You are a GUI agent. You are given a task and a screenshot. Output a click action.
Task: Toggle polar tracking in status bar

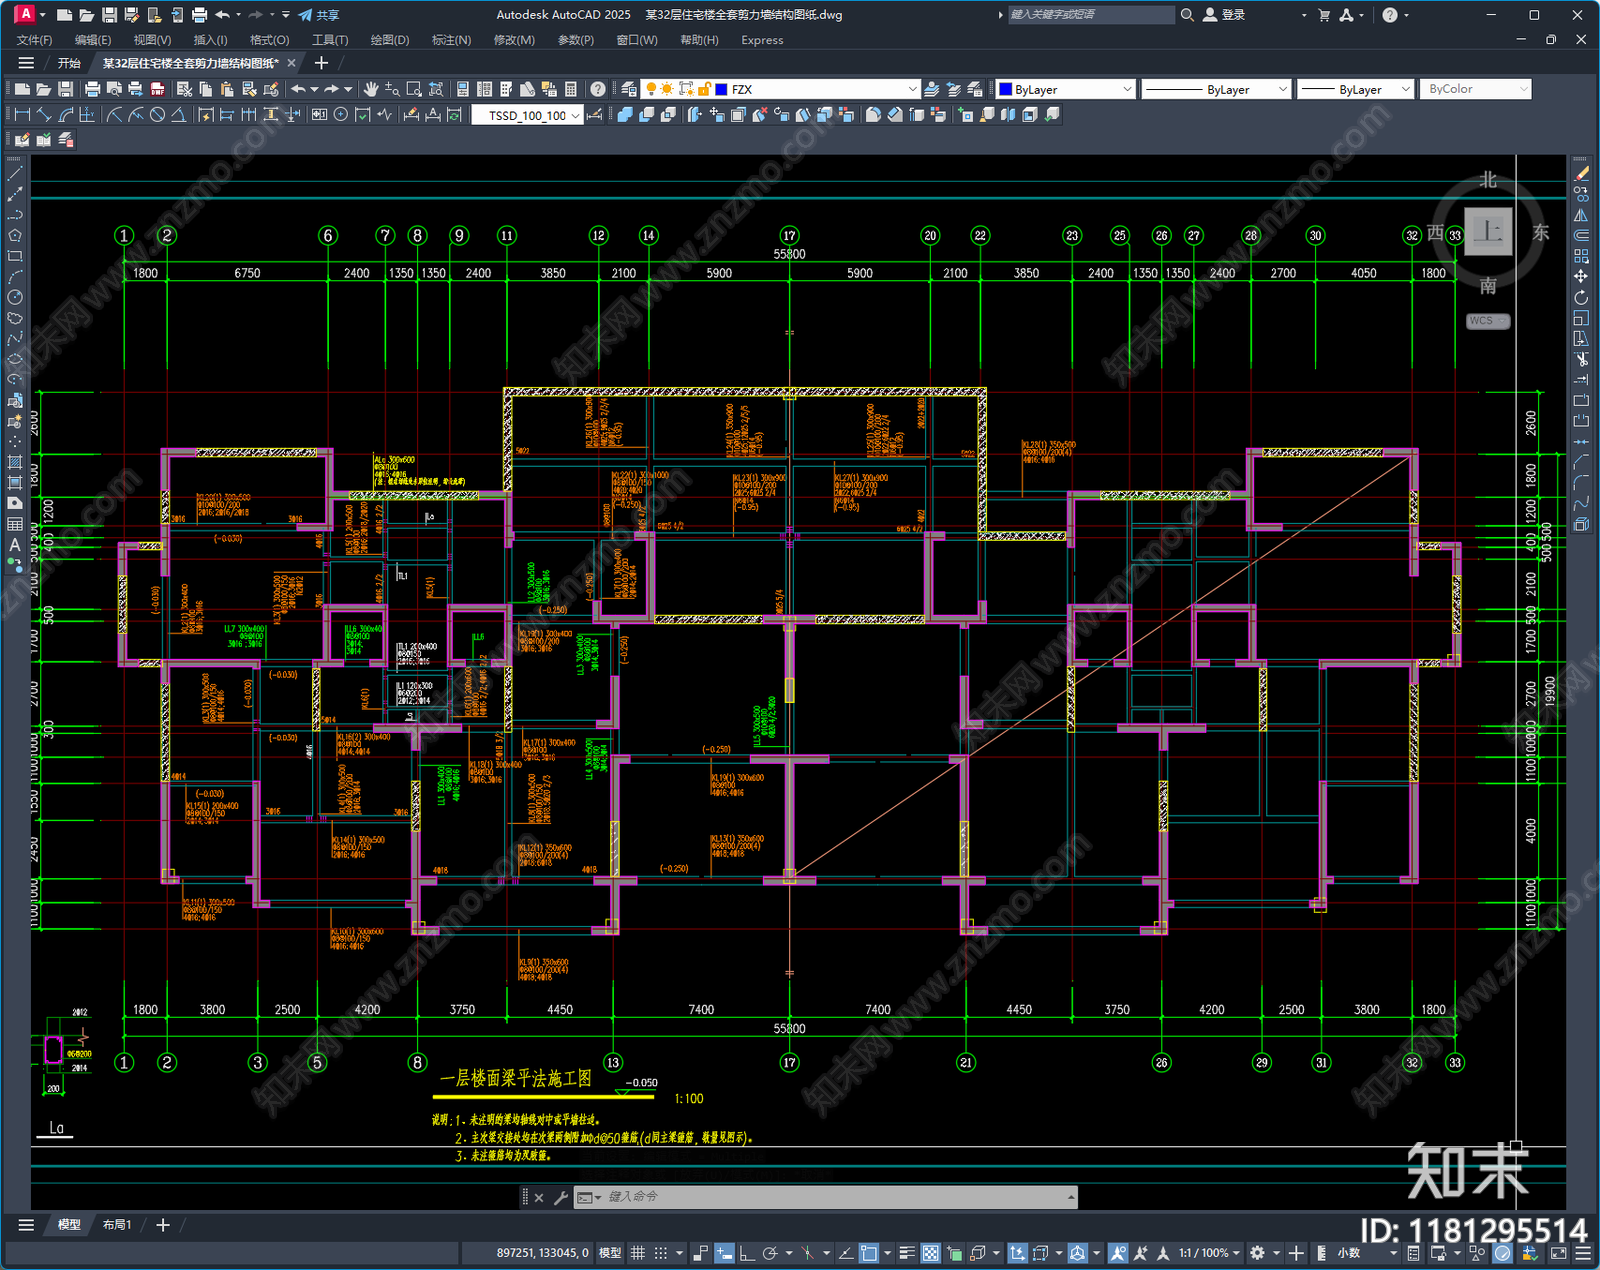769,1253
